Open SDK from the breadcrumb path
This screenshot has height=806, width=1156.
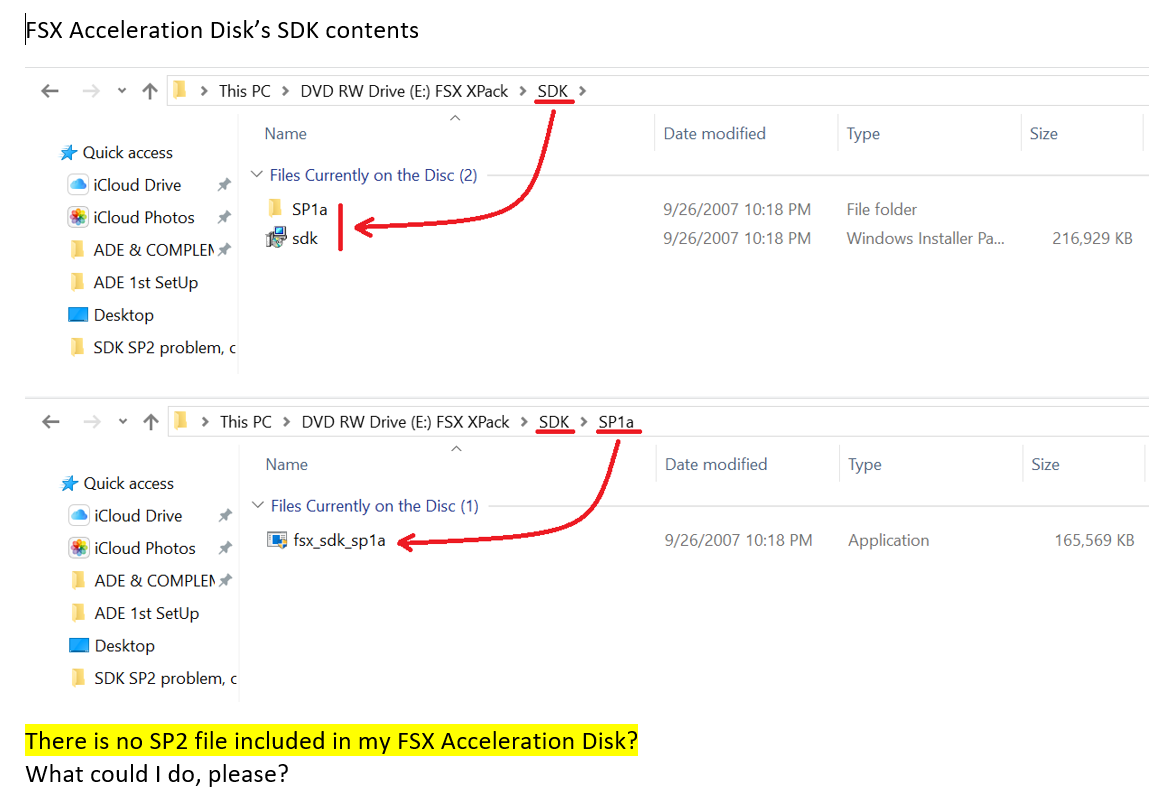[553, 91]
